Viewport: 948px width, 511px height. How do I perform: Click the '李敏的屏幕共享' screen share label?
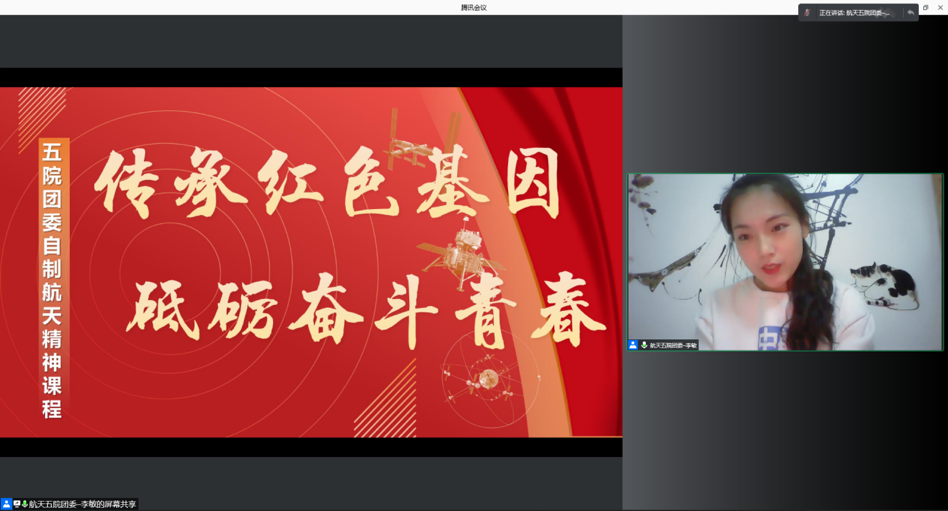pos(83,504)
